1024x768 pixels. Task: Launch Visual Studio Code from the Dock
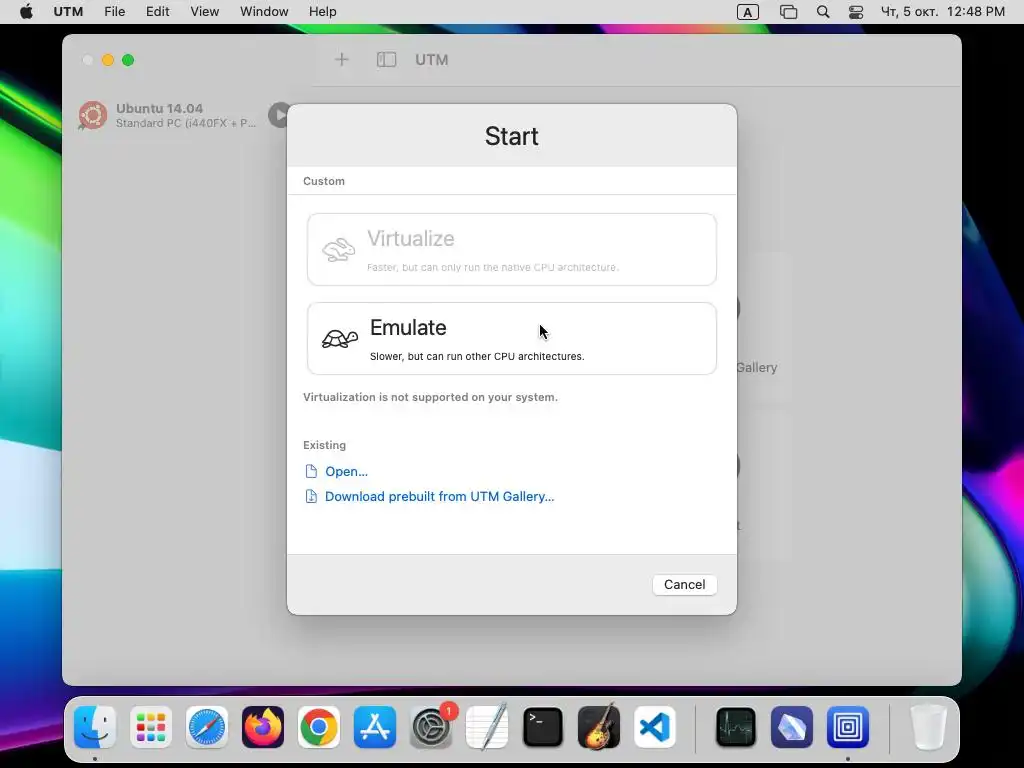[655, 727]
